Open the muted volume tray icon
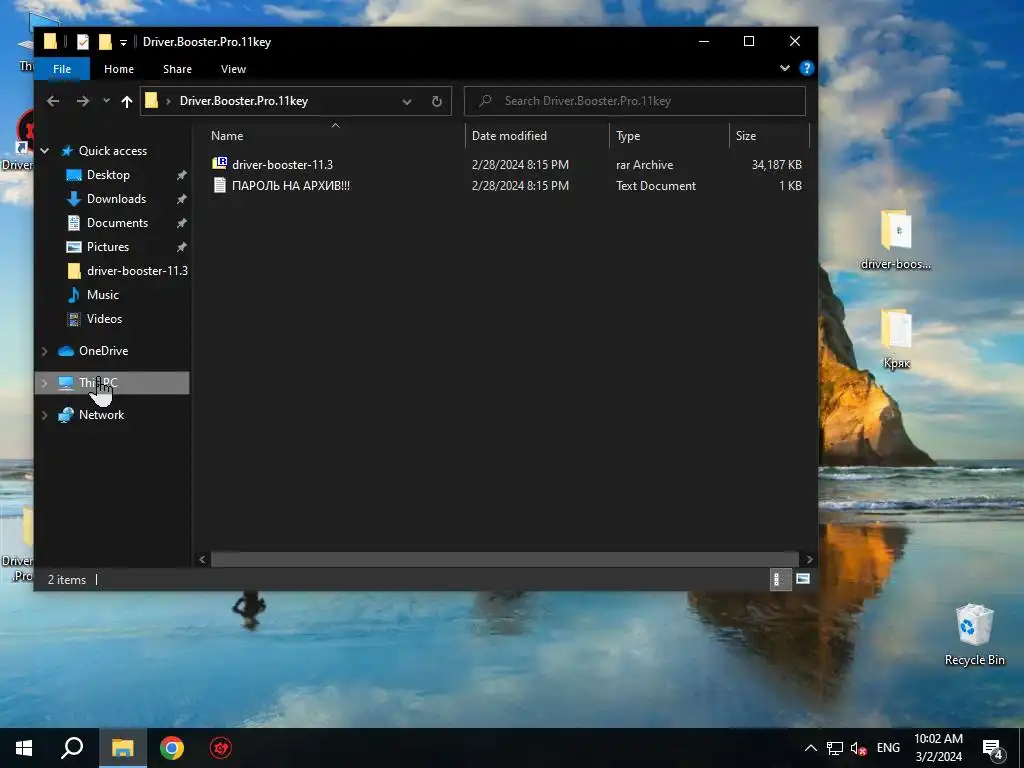Viewport: 1024px width, 768px height. tap(859, 748)
